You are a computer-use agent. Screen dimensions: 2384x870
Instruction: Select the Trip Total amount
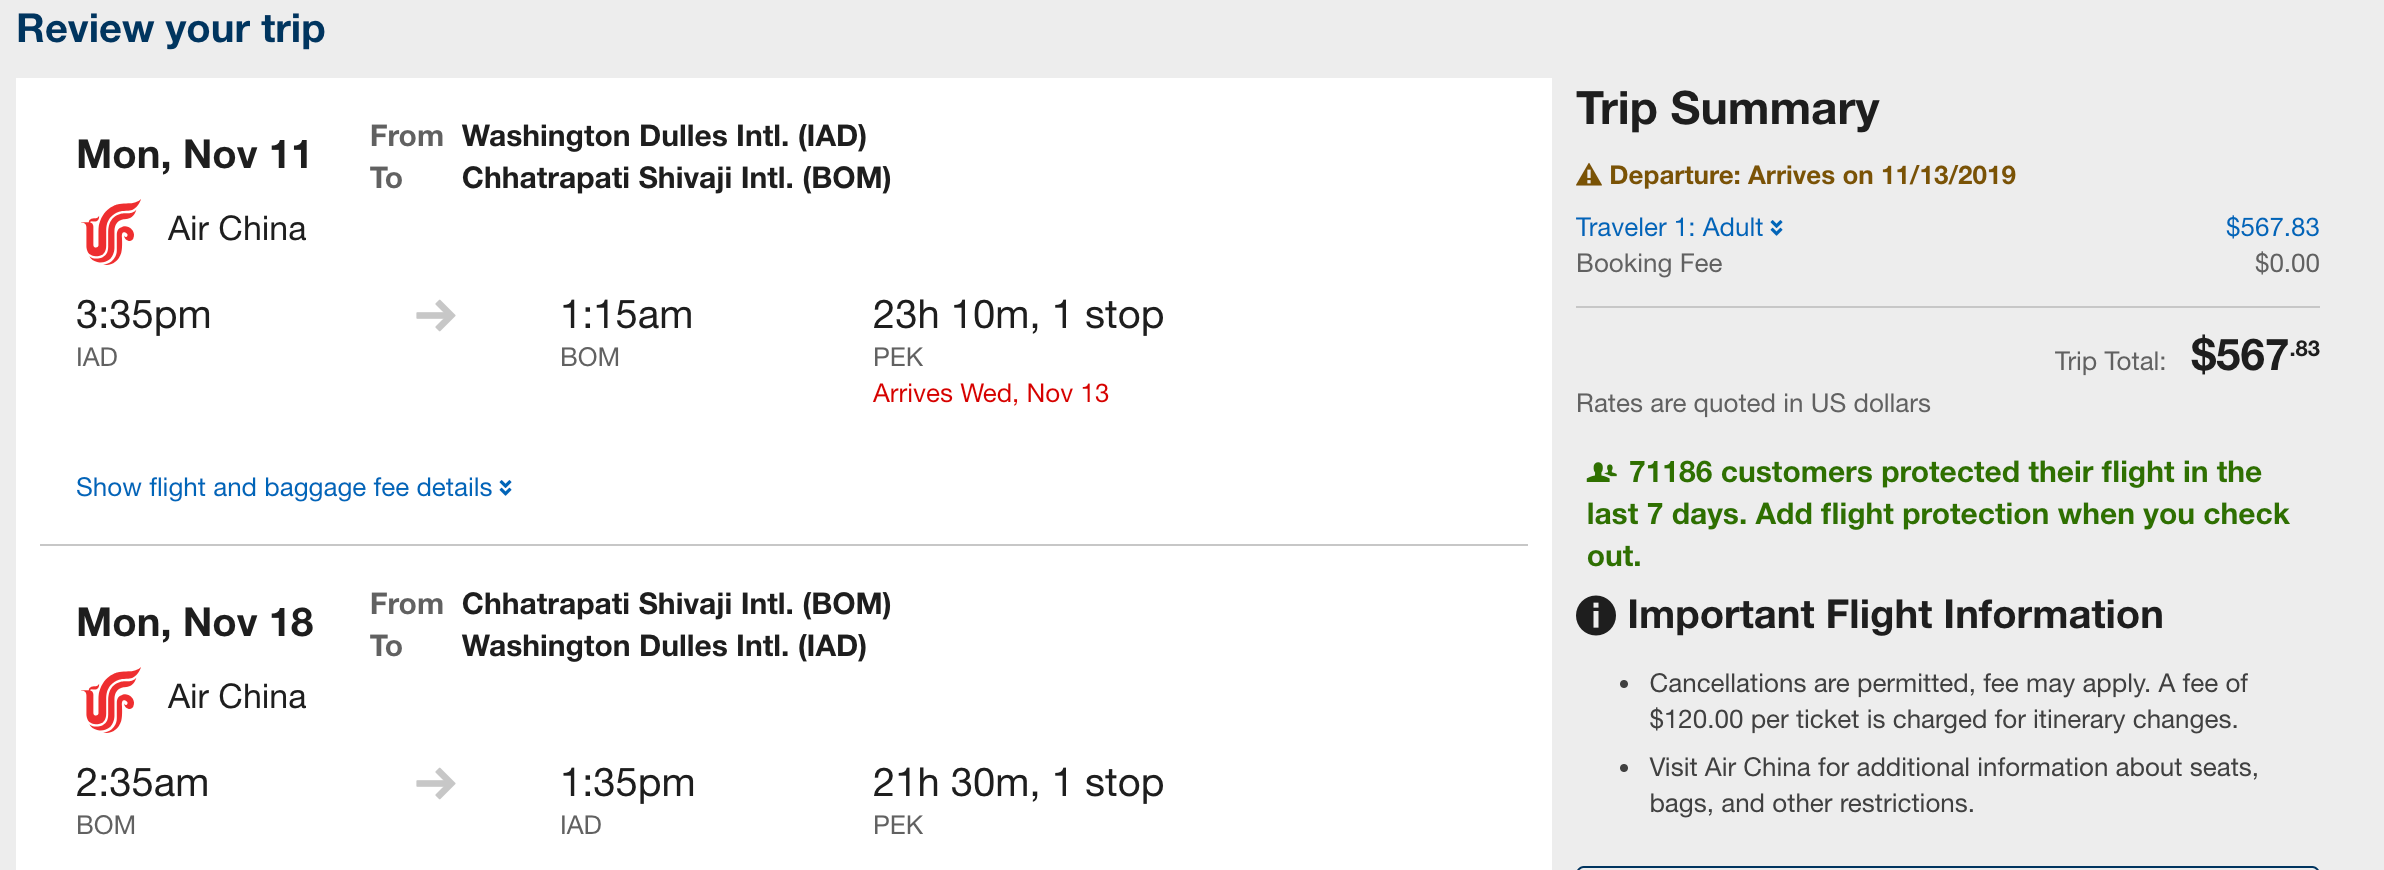coord(2253,355)
